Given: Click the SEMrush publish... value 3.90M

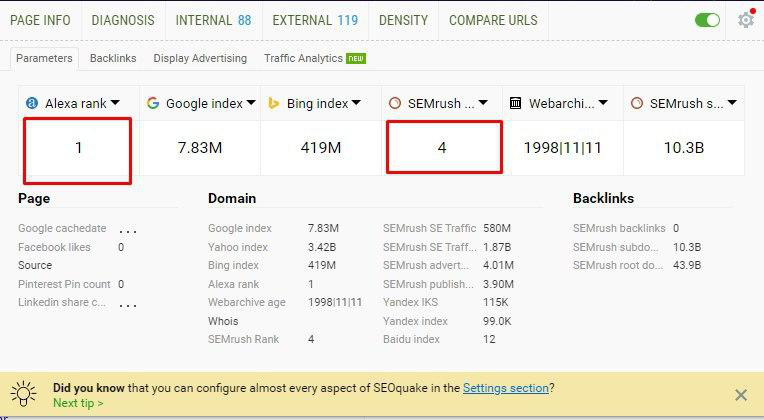Looking at the screenshot, I should point(498,284).
